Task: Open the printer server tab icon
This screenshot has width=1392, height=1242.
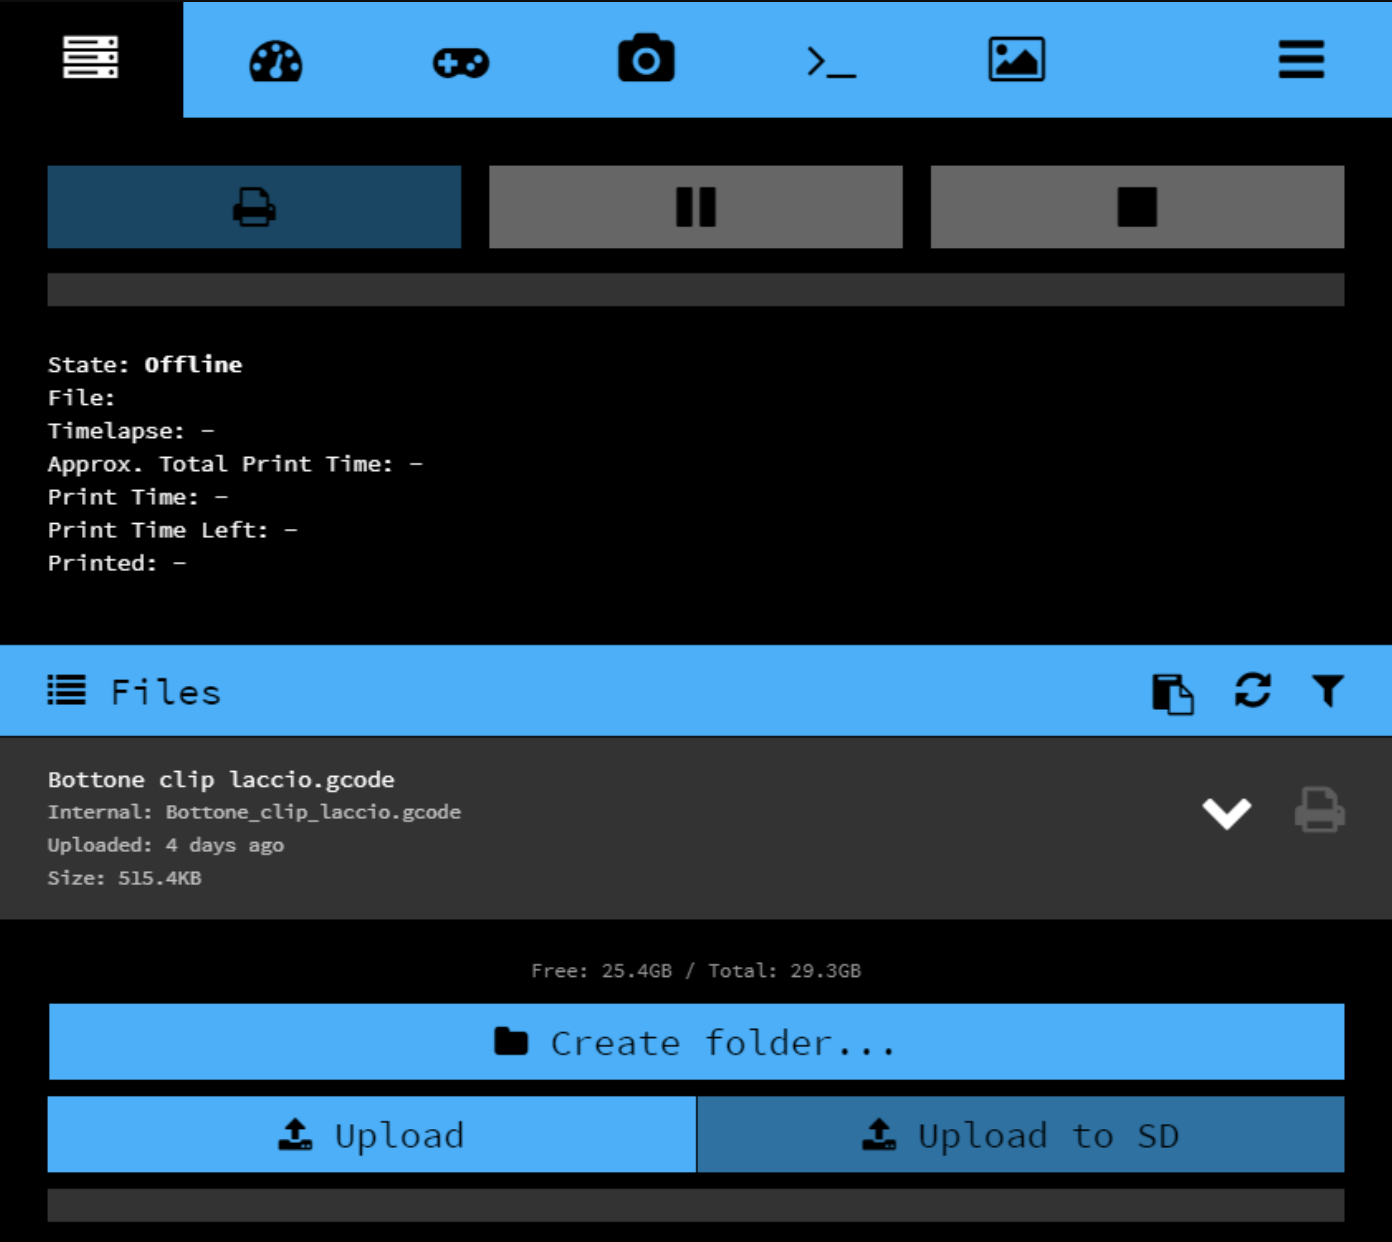Action: [x=90, y=58]
